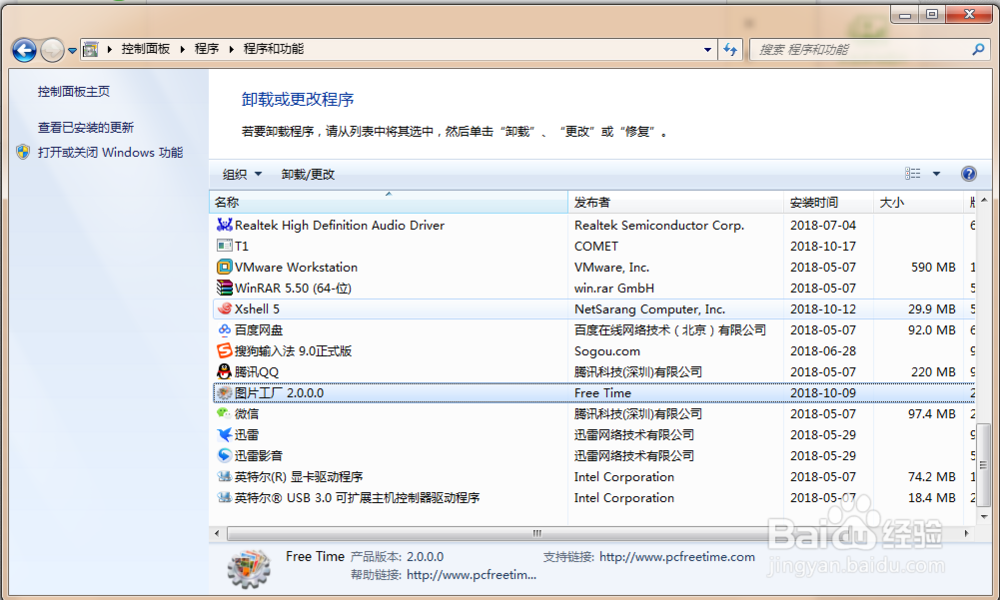
Task: Click the horizontal scrollbar right arrow
Action: click(967, 533)
